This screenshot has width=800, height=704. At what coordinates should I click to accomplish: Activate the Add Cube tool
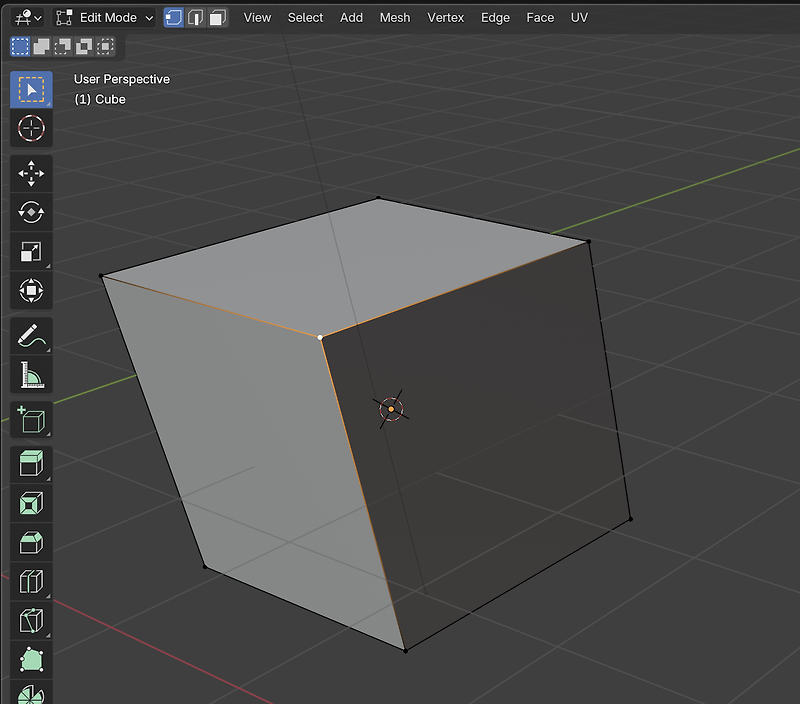coord(29,420)
